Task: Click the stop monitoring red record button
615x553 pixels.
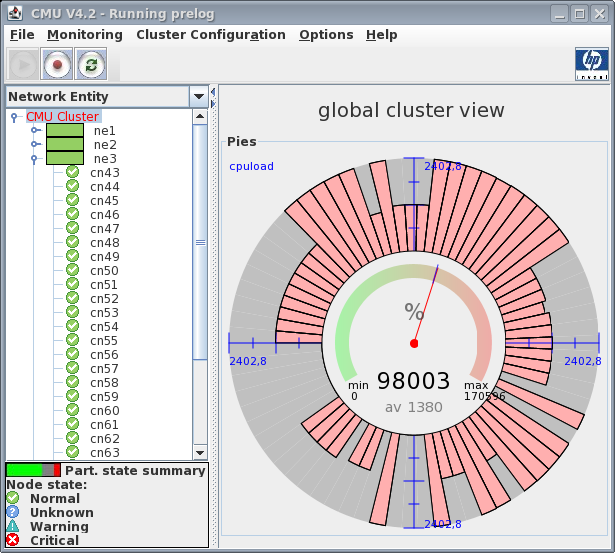Action: click(x=57, y=64)
